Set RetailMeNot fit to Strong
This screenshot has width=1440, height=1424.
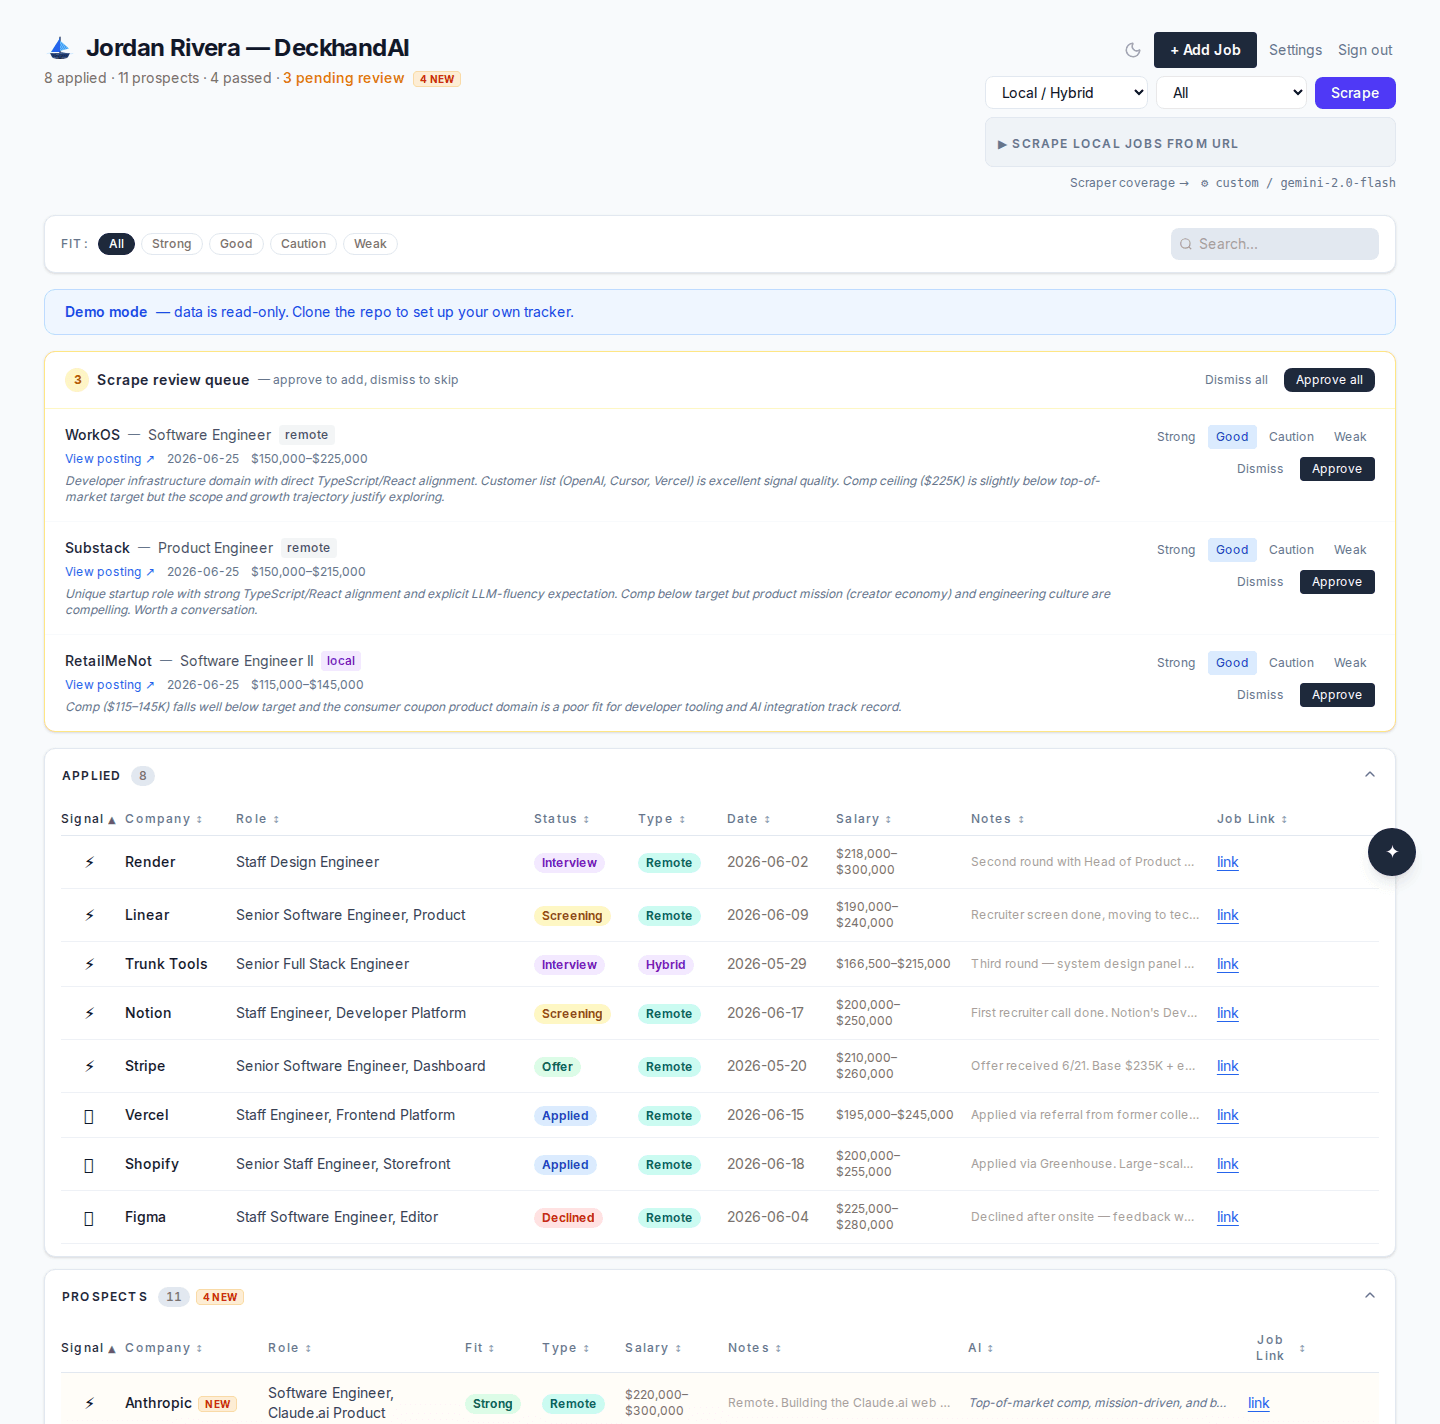1176,663
